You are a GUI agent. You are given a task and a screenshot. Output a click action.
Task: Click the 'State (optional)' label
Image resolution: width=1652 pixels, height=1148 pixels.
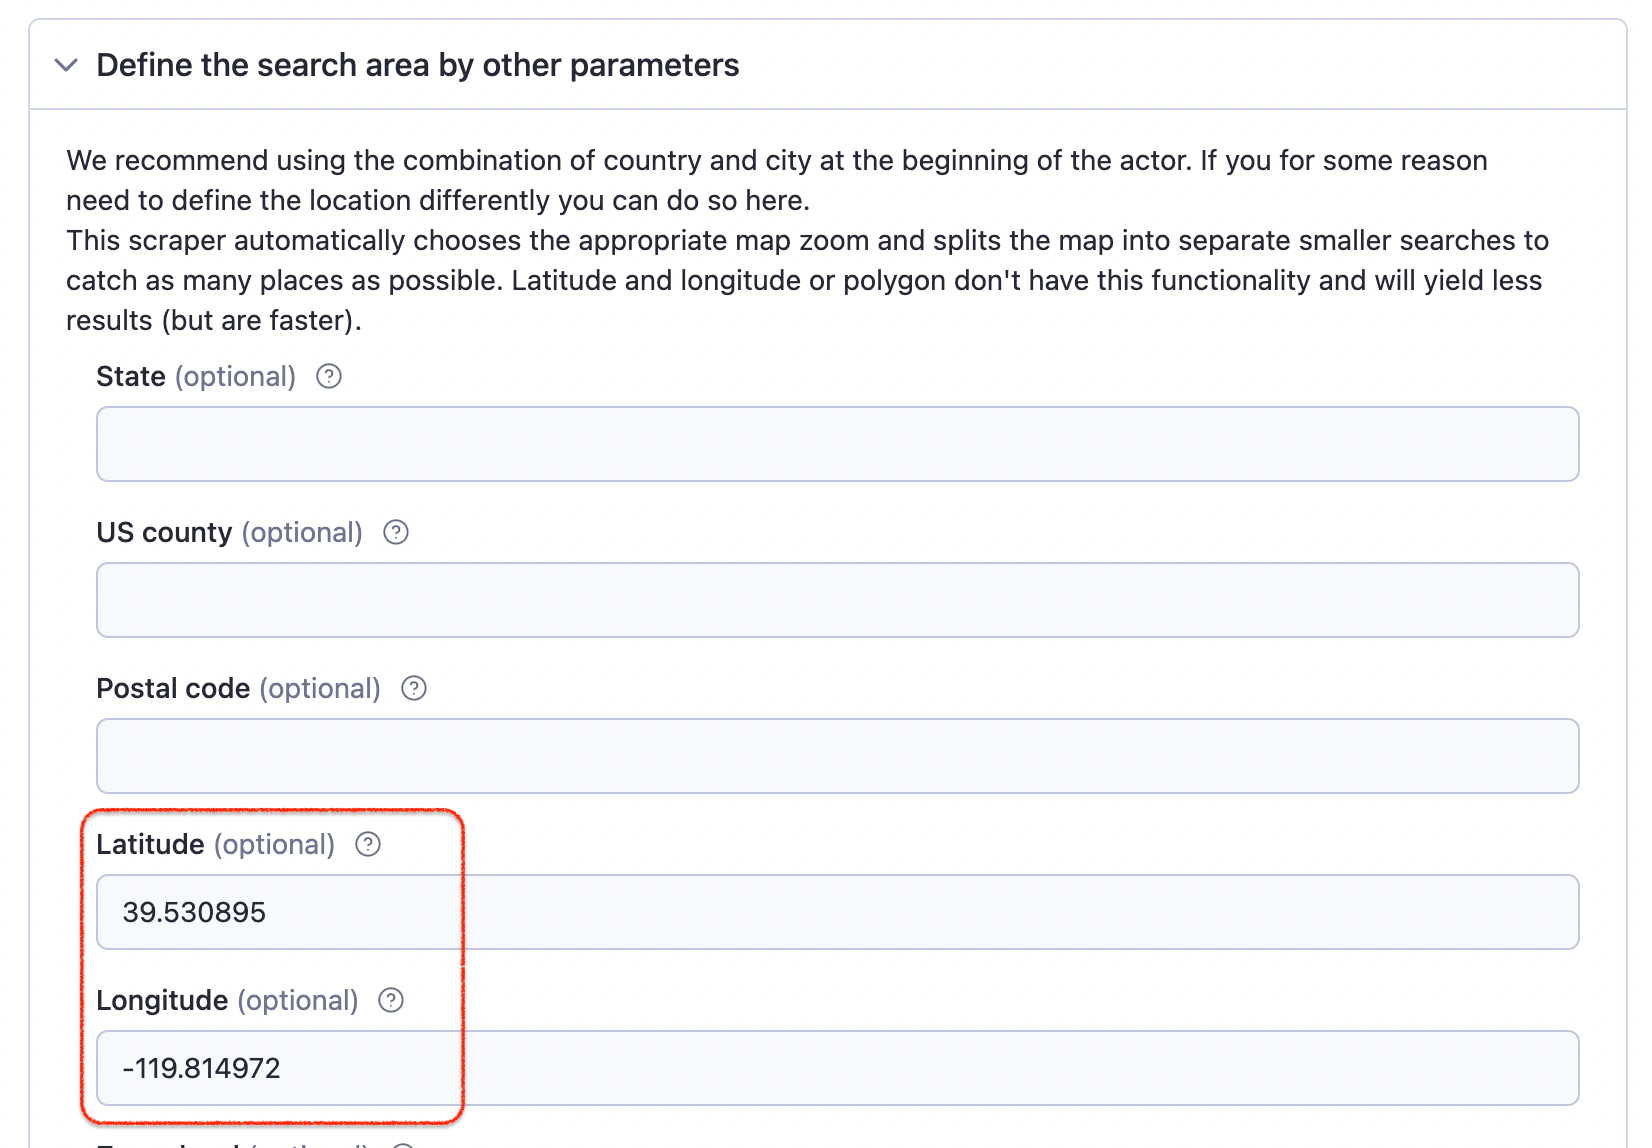point(196,376)
